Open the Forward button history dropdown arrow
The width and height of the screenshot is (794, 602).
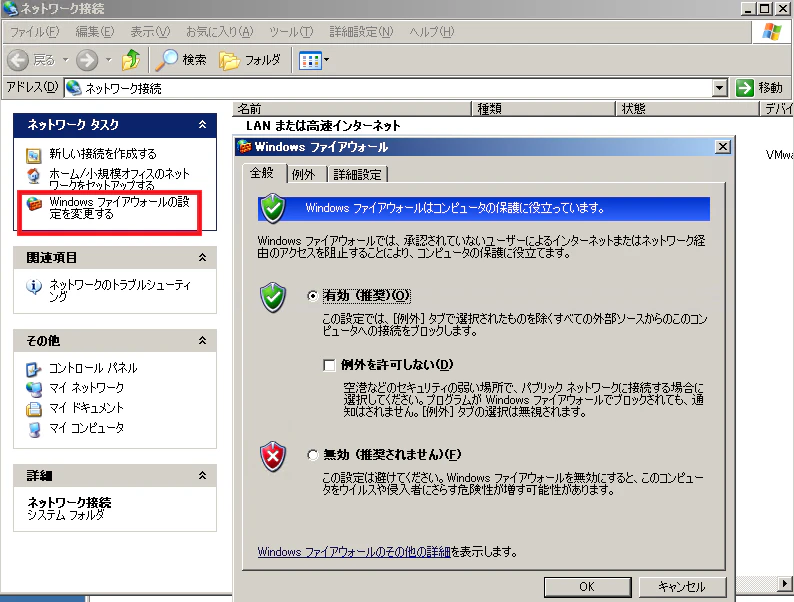click(108, 60)
